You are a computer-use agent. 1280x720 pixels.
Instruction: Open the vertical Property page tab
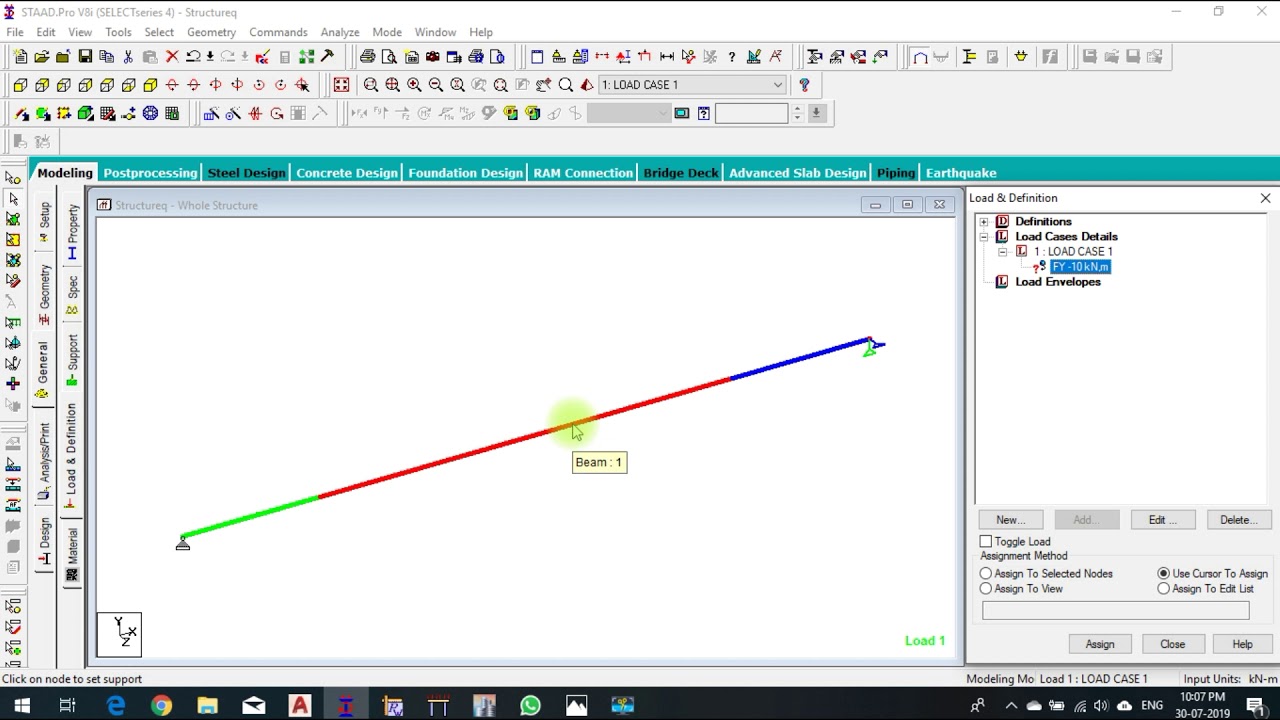(x=72, y=231)
